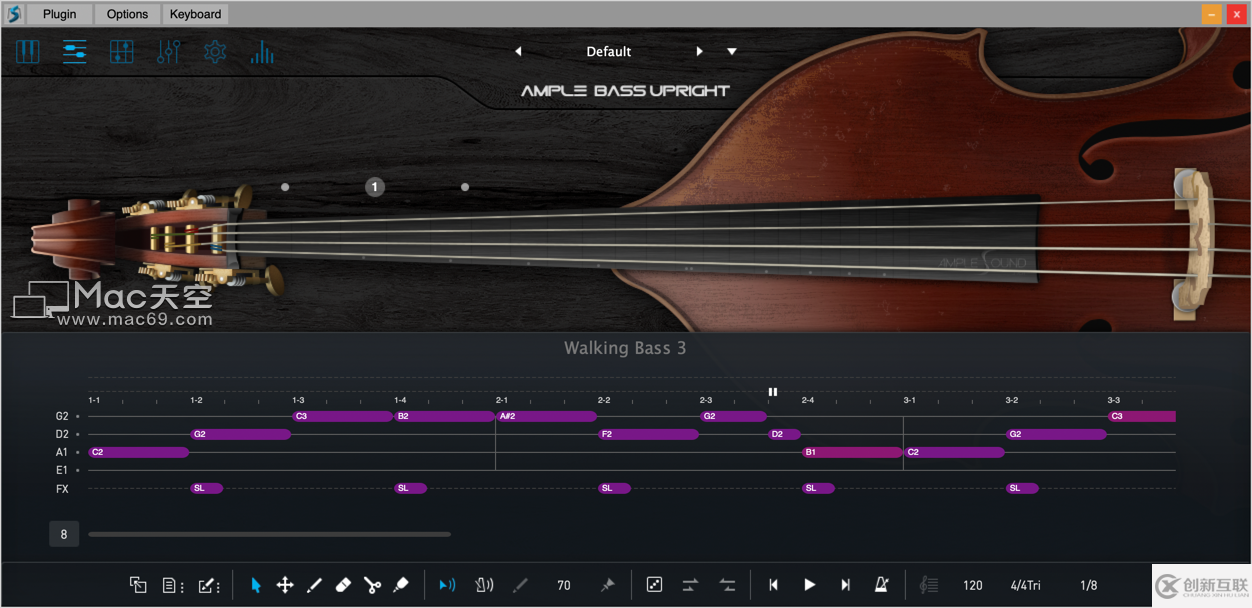Open the Default preset dropdown arrow
The height and width of the screenshot is (608, 1252).
(x=732, y=51)
